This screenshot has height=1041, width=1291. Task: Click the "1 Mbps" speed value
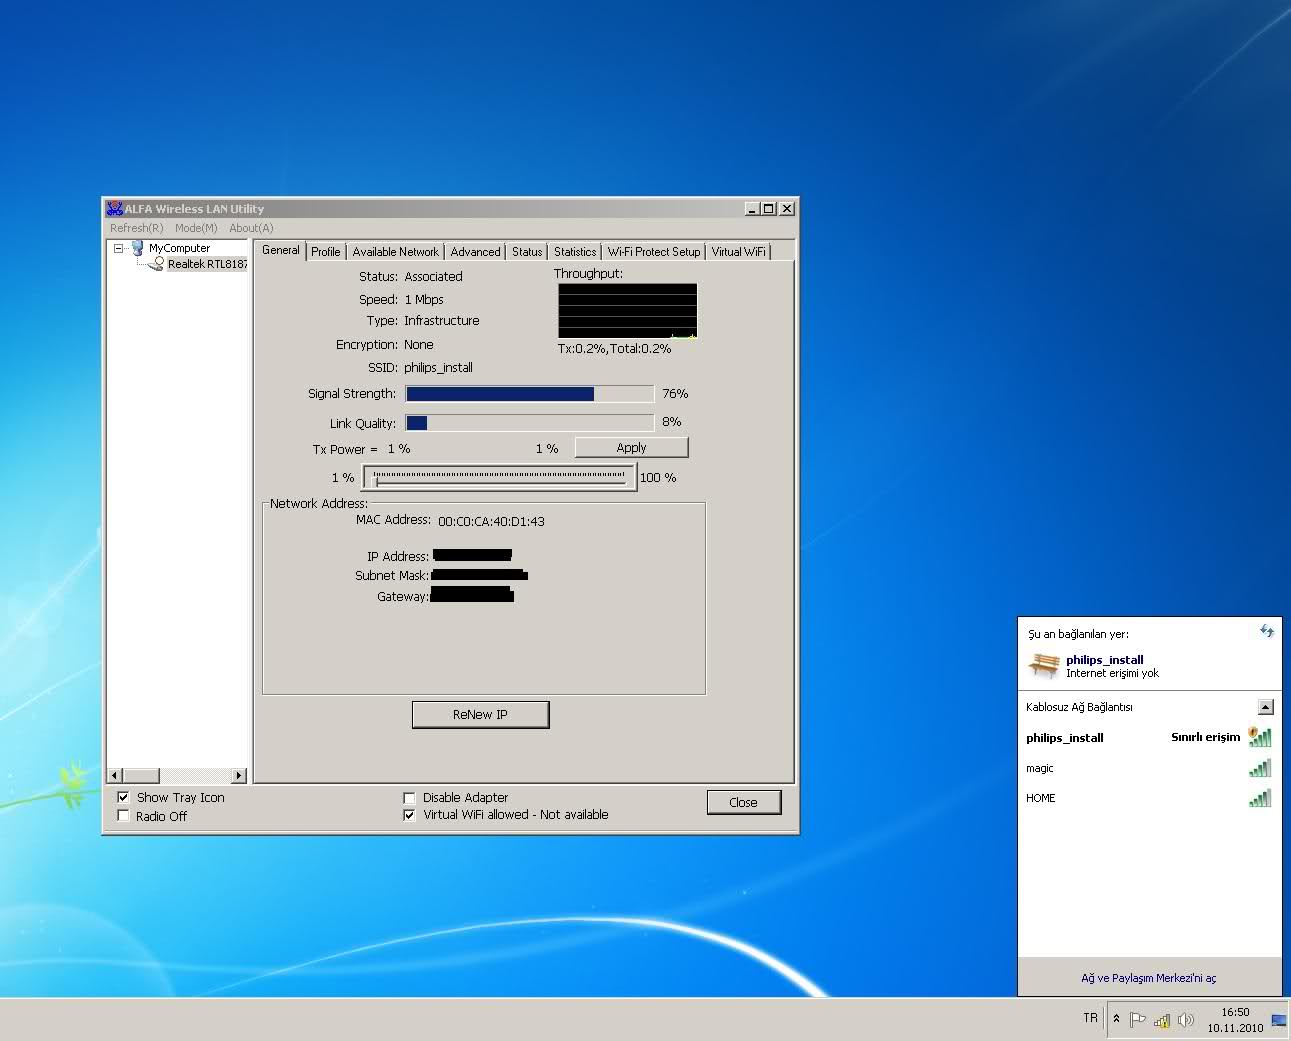click(x=424, y=299)
